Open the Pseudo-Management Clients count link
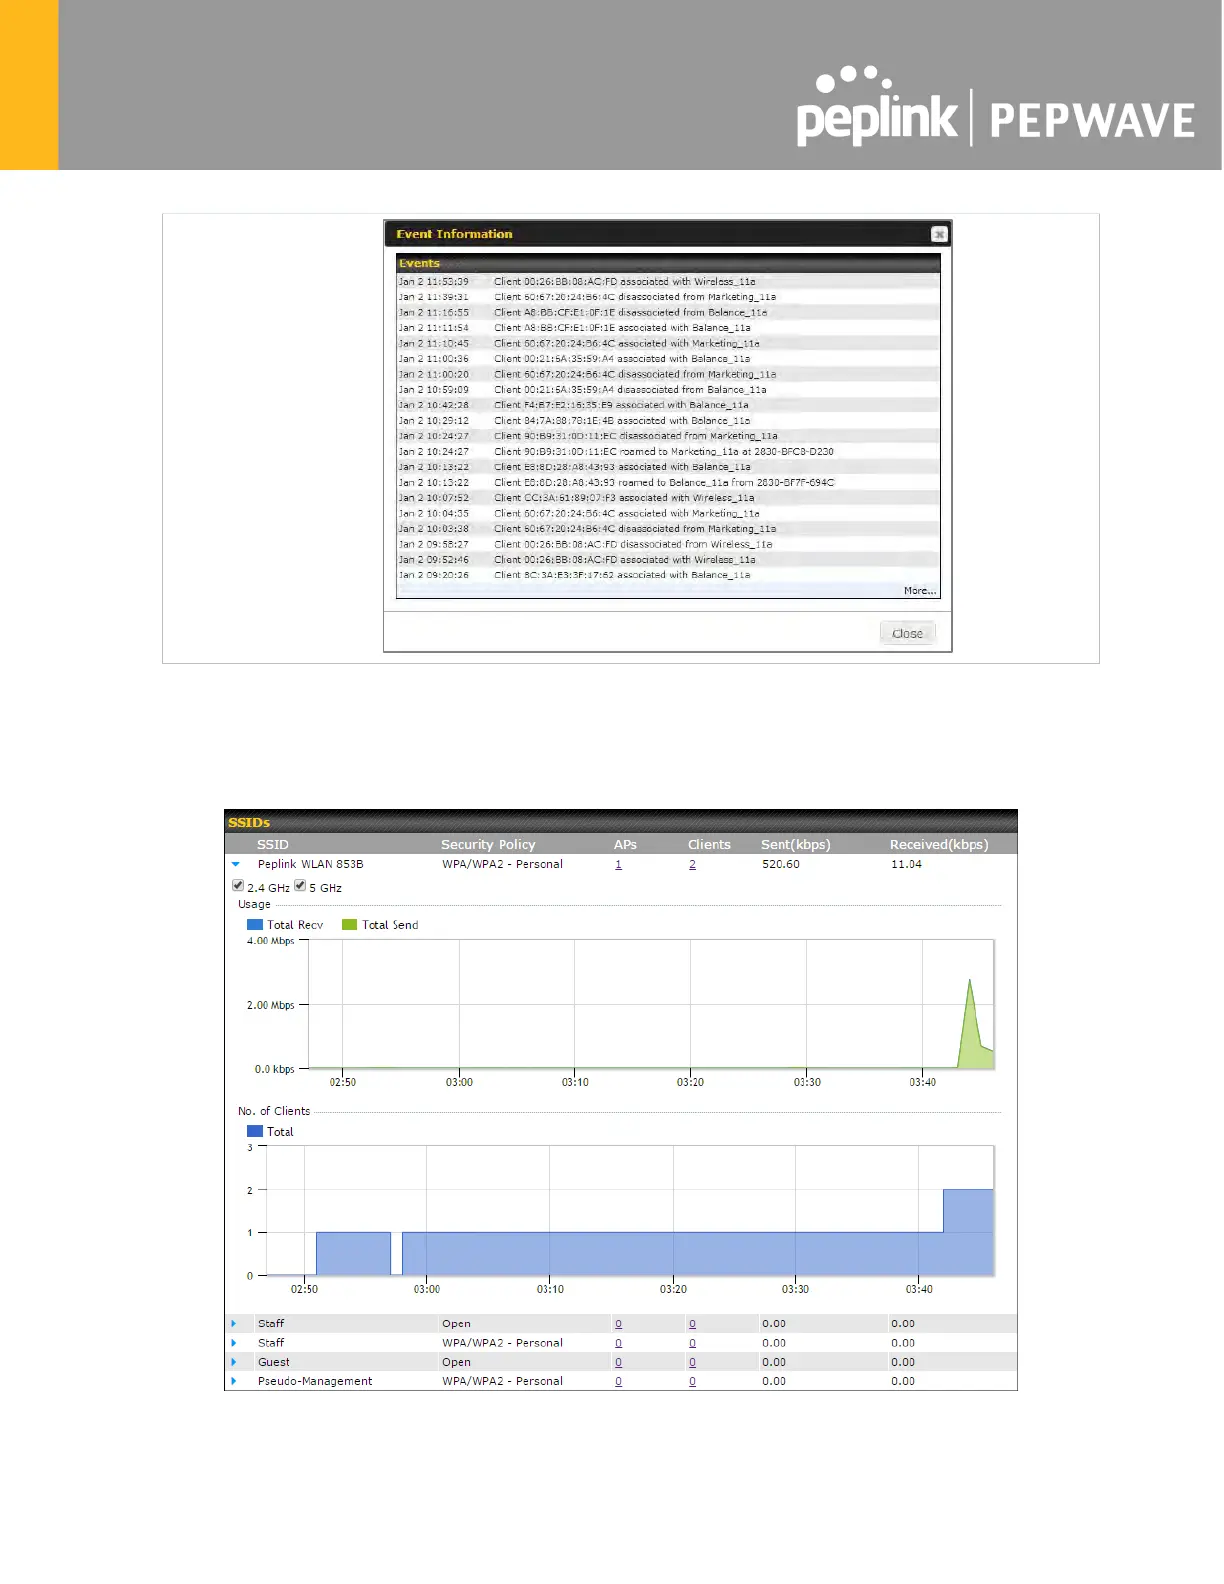 click(x=692, y=1381)
